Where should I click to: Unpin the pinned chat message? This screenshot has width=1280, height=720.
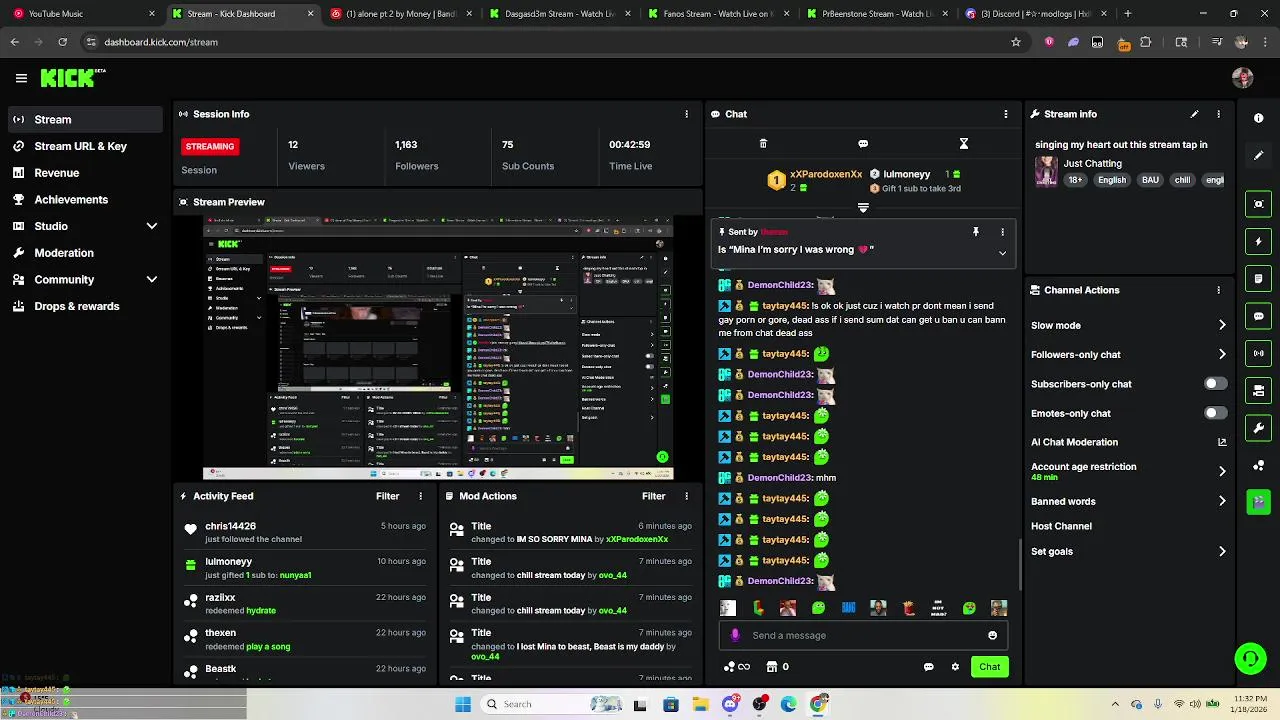(976, 232)
